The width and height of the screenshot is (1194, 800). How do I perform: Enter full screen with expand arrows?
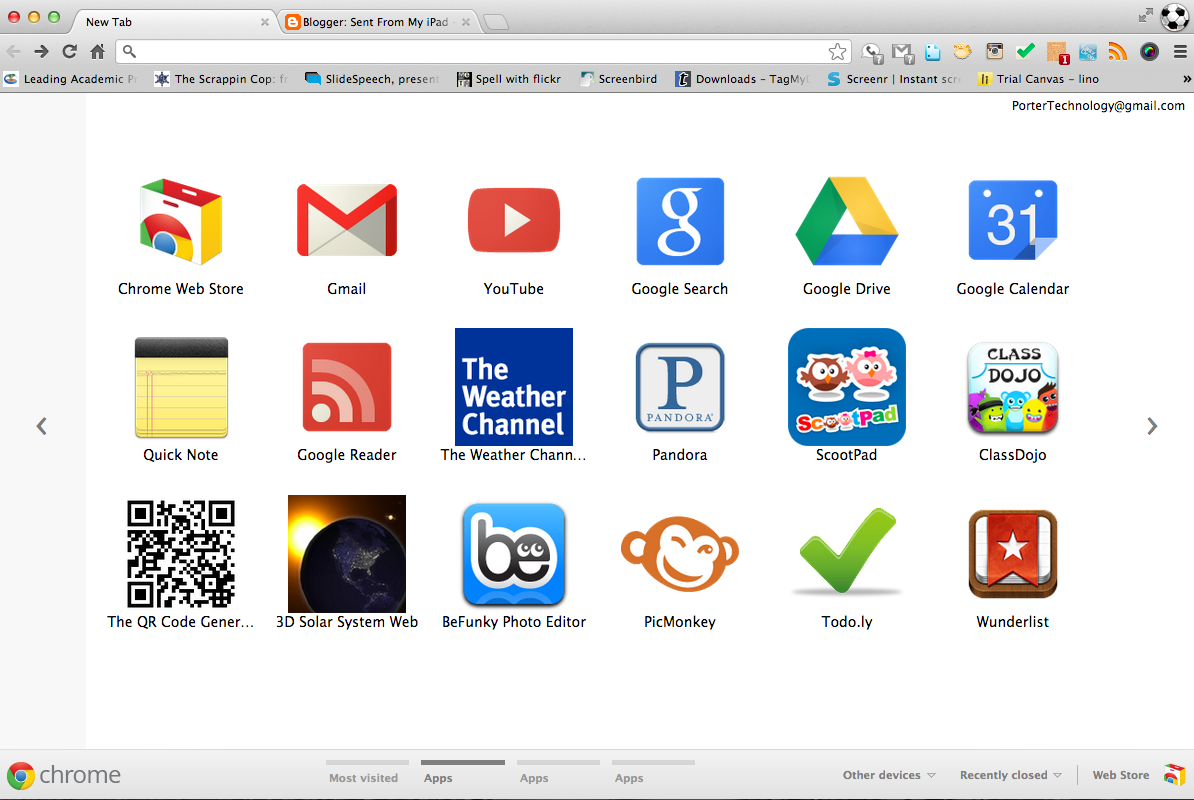click(x=1145, y=15)
